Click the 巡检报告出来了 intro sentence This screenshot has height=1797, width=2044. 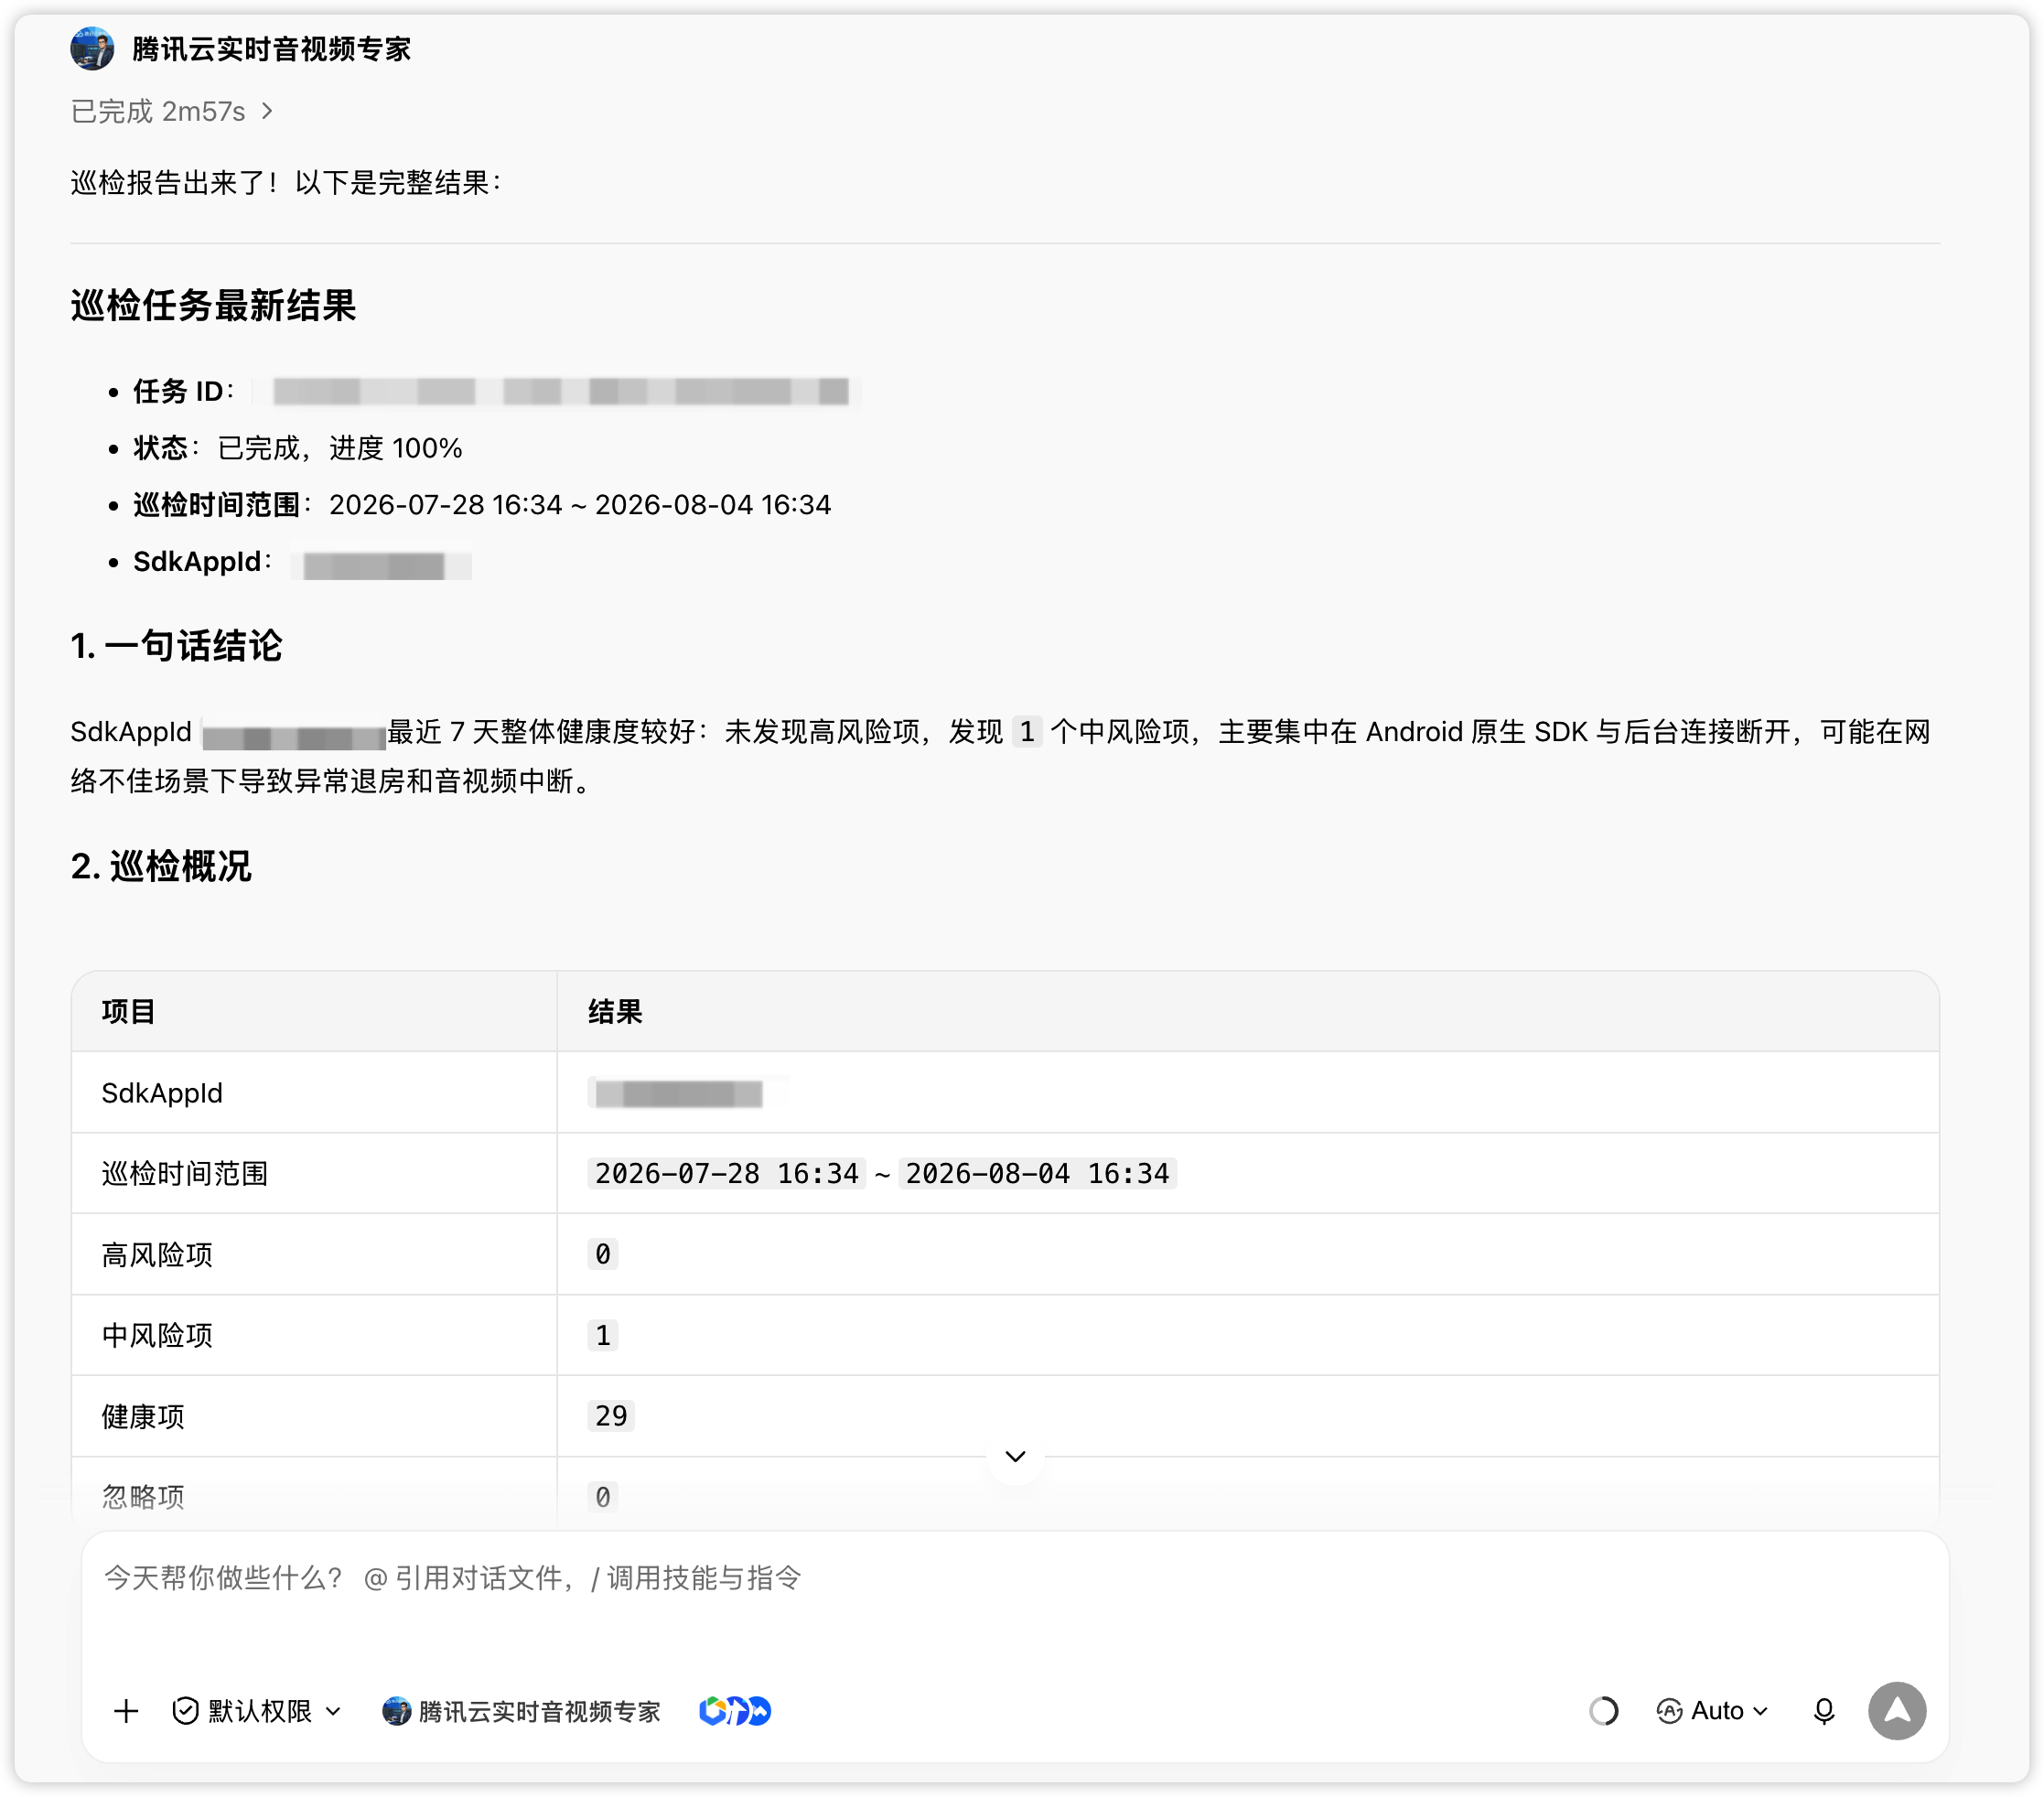[x=286, y=182]
